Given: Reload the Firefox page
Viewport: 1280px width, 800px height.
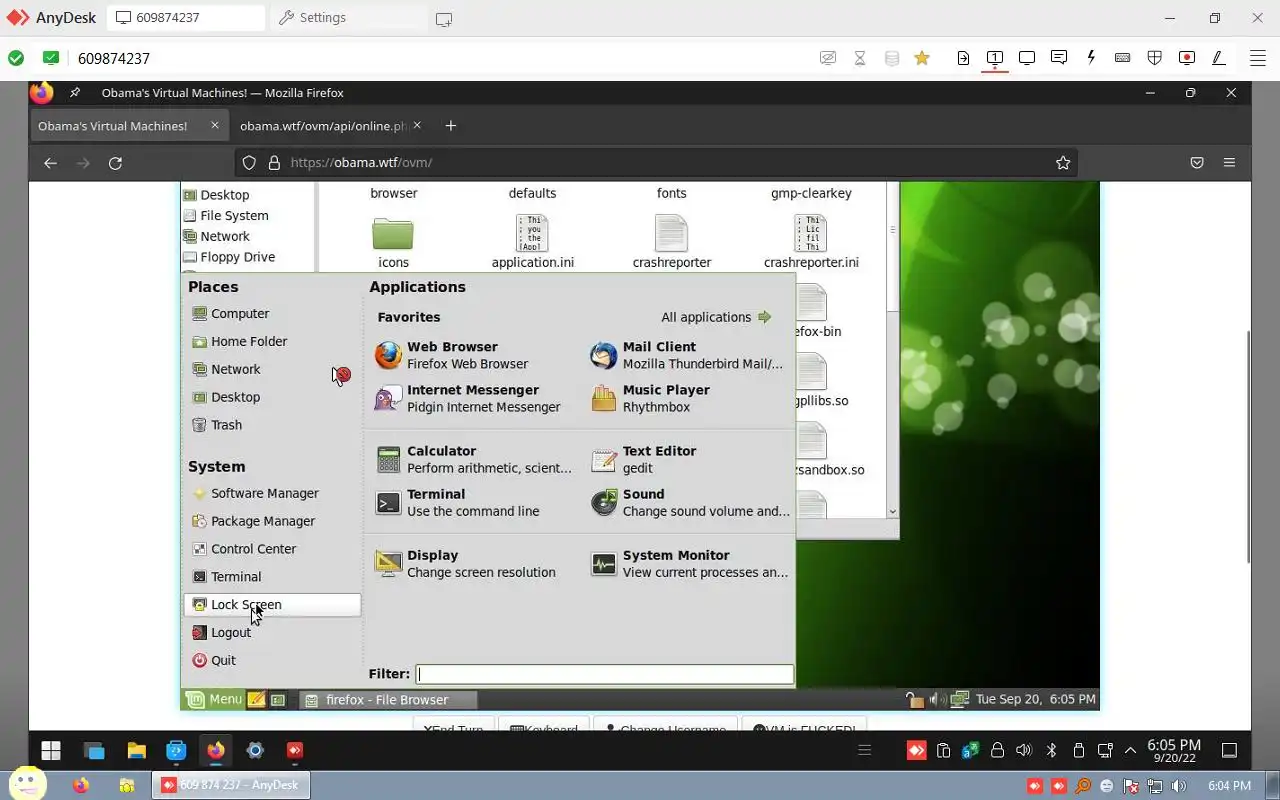Looking at the screenshot, I should (x=115, y=163).
